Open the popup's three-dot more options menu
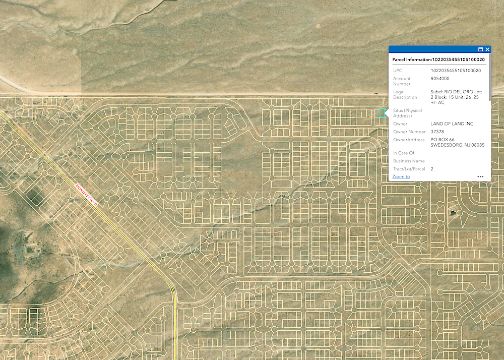Image resolution: width=504 pixels, height=360 pixels. point(480,177)
